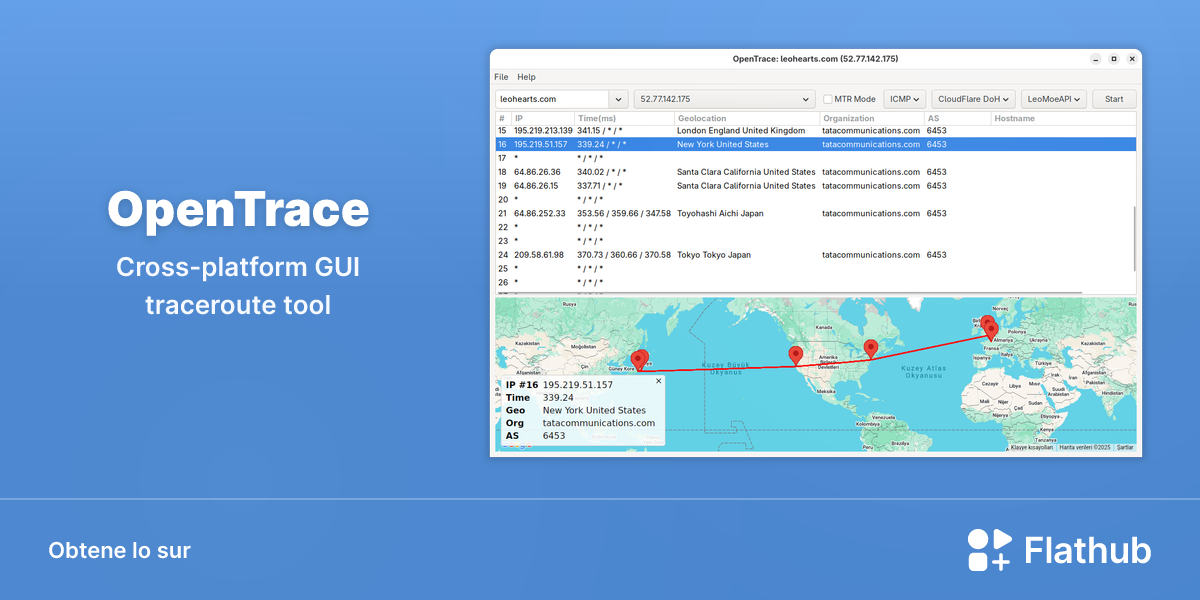Click the map marker over New York
This screenshot has height=600, width=1200.
pos(871,347)
